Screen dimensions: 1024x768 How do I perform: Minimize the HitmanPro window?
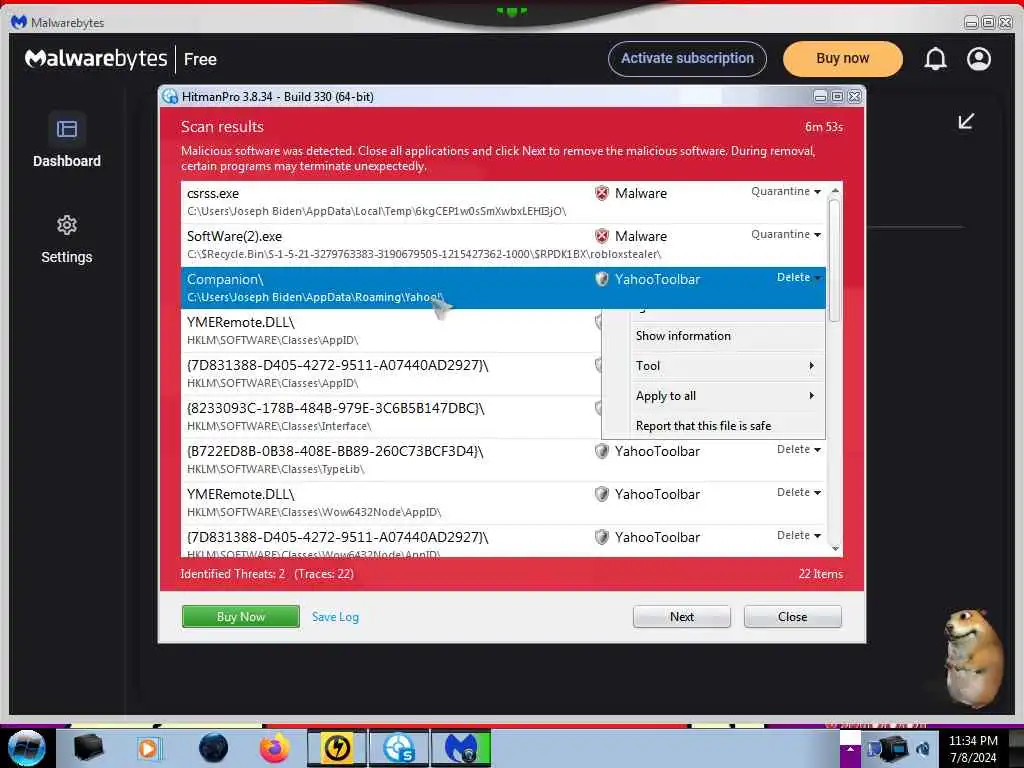[x=820, y=97]
